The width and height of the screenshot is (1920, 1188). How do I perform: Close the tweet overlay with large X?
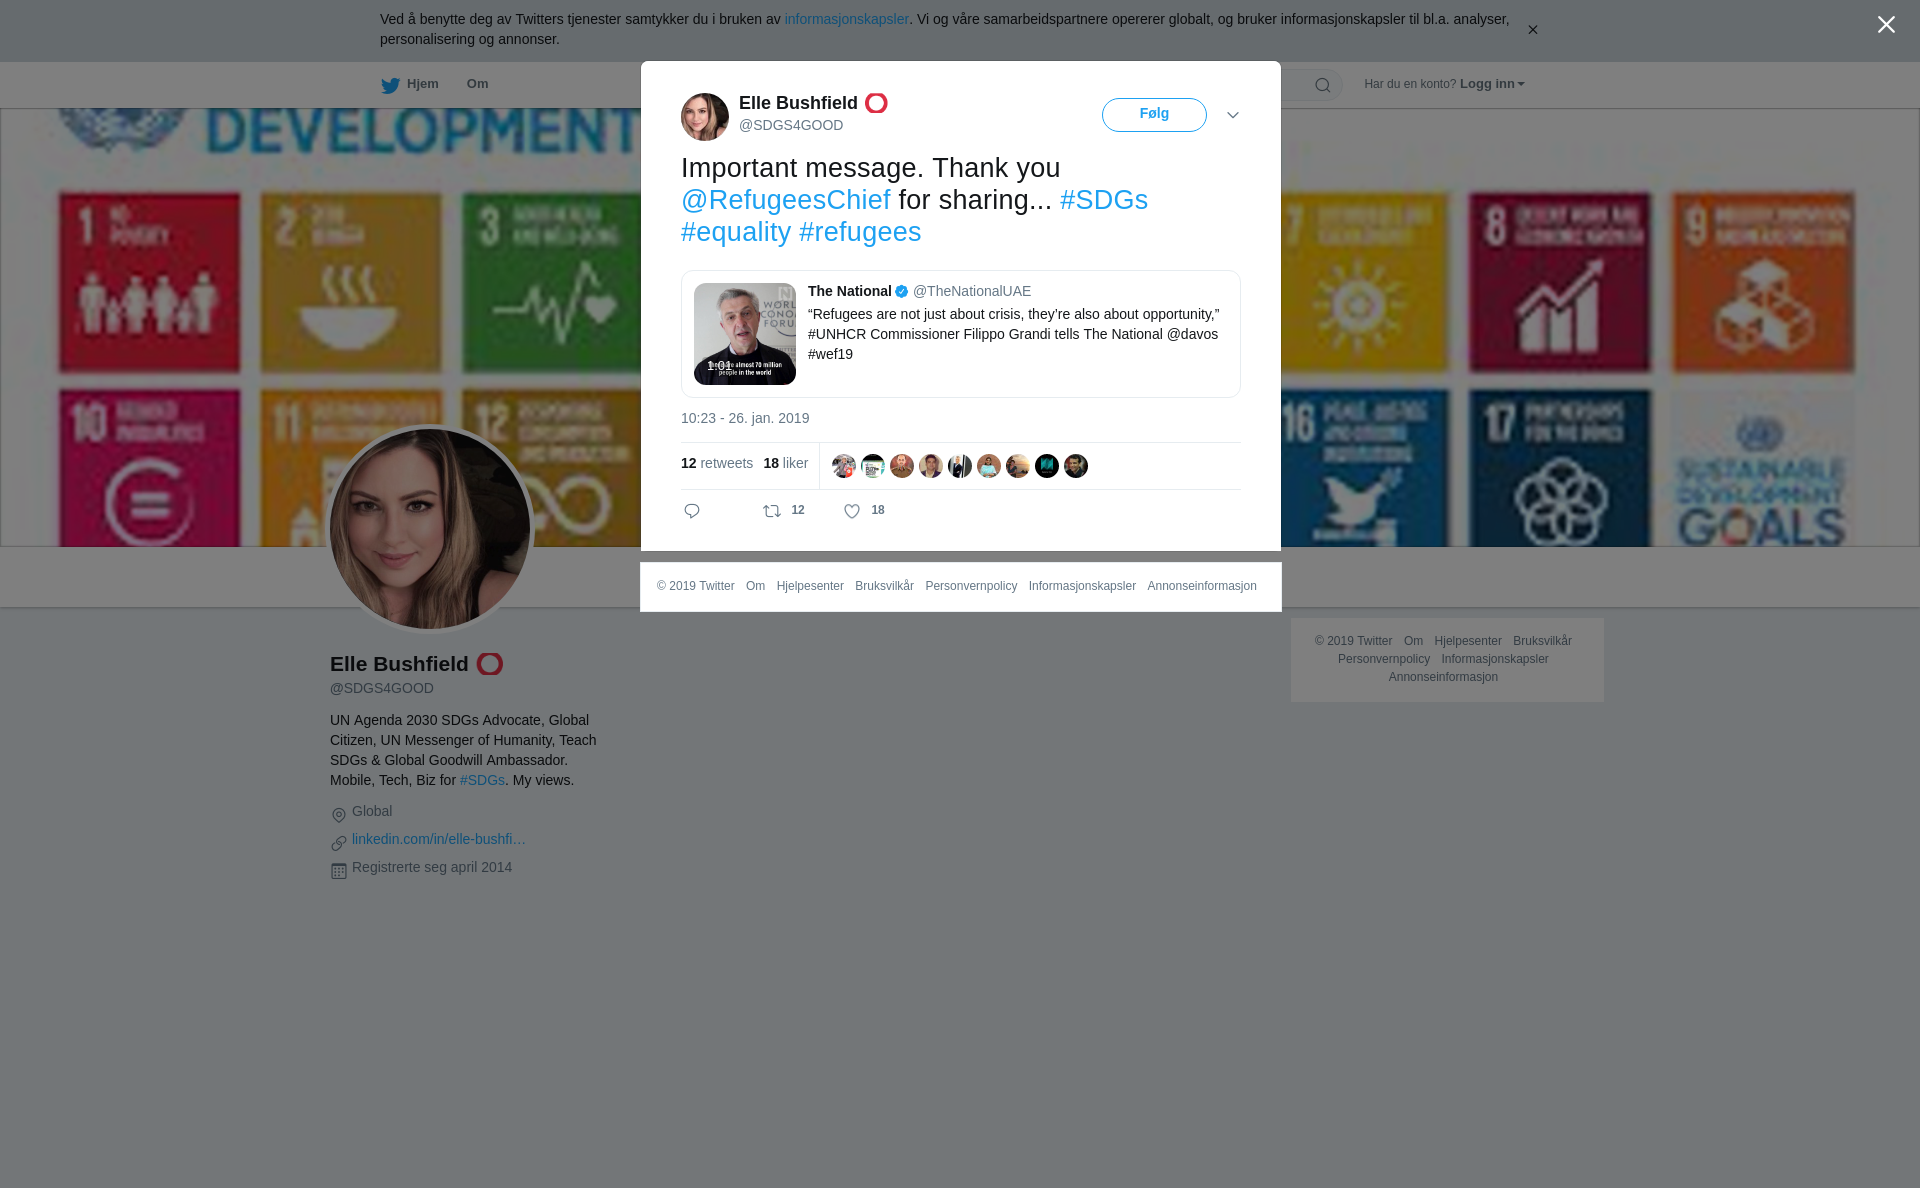[1886, 25]
